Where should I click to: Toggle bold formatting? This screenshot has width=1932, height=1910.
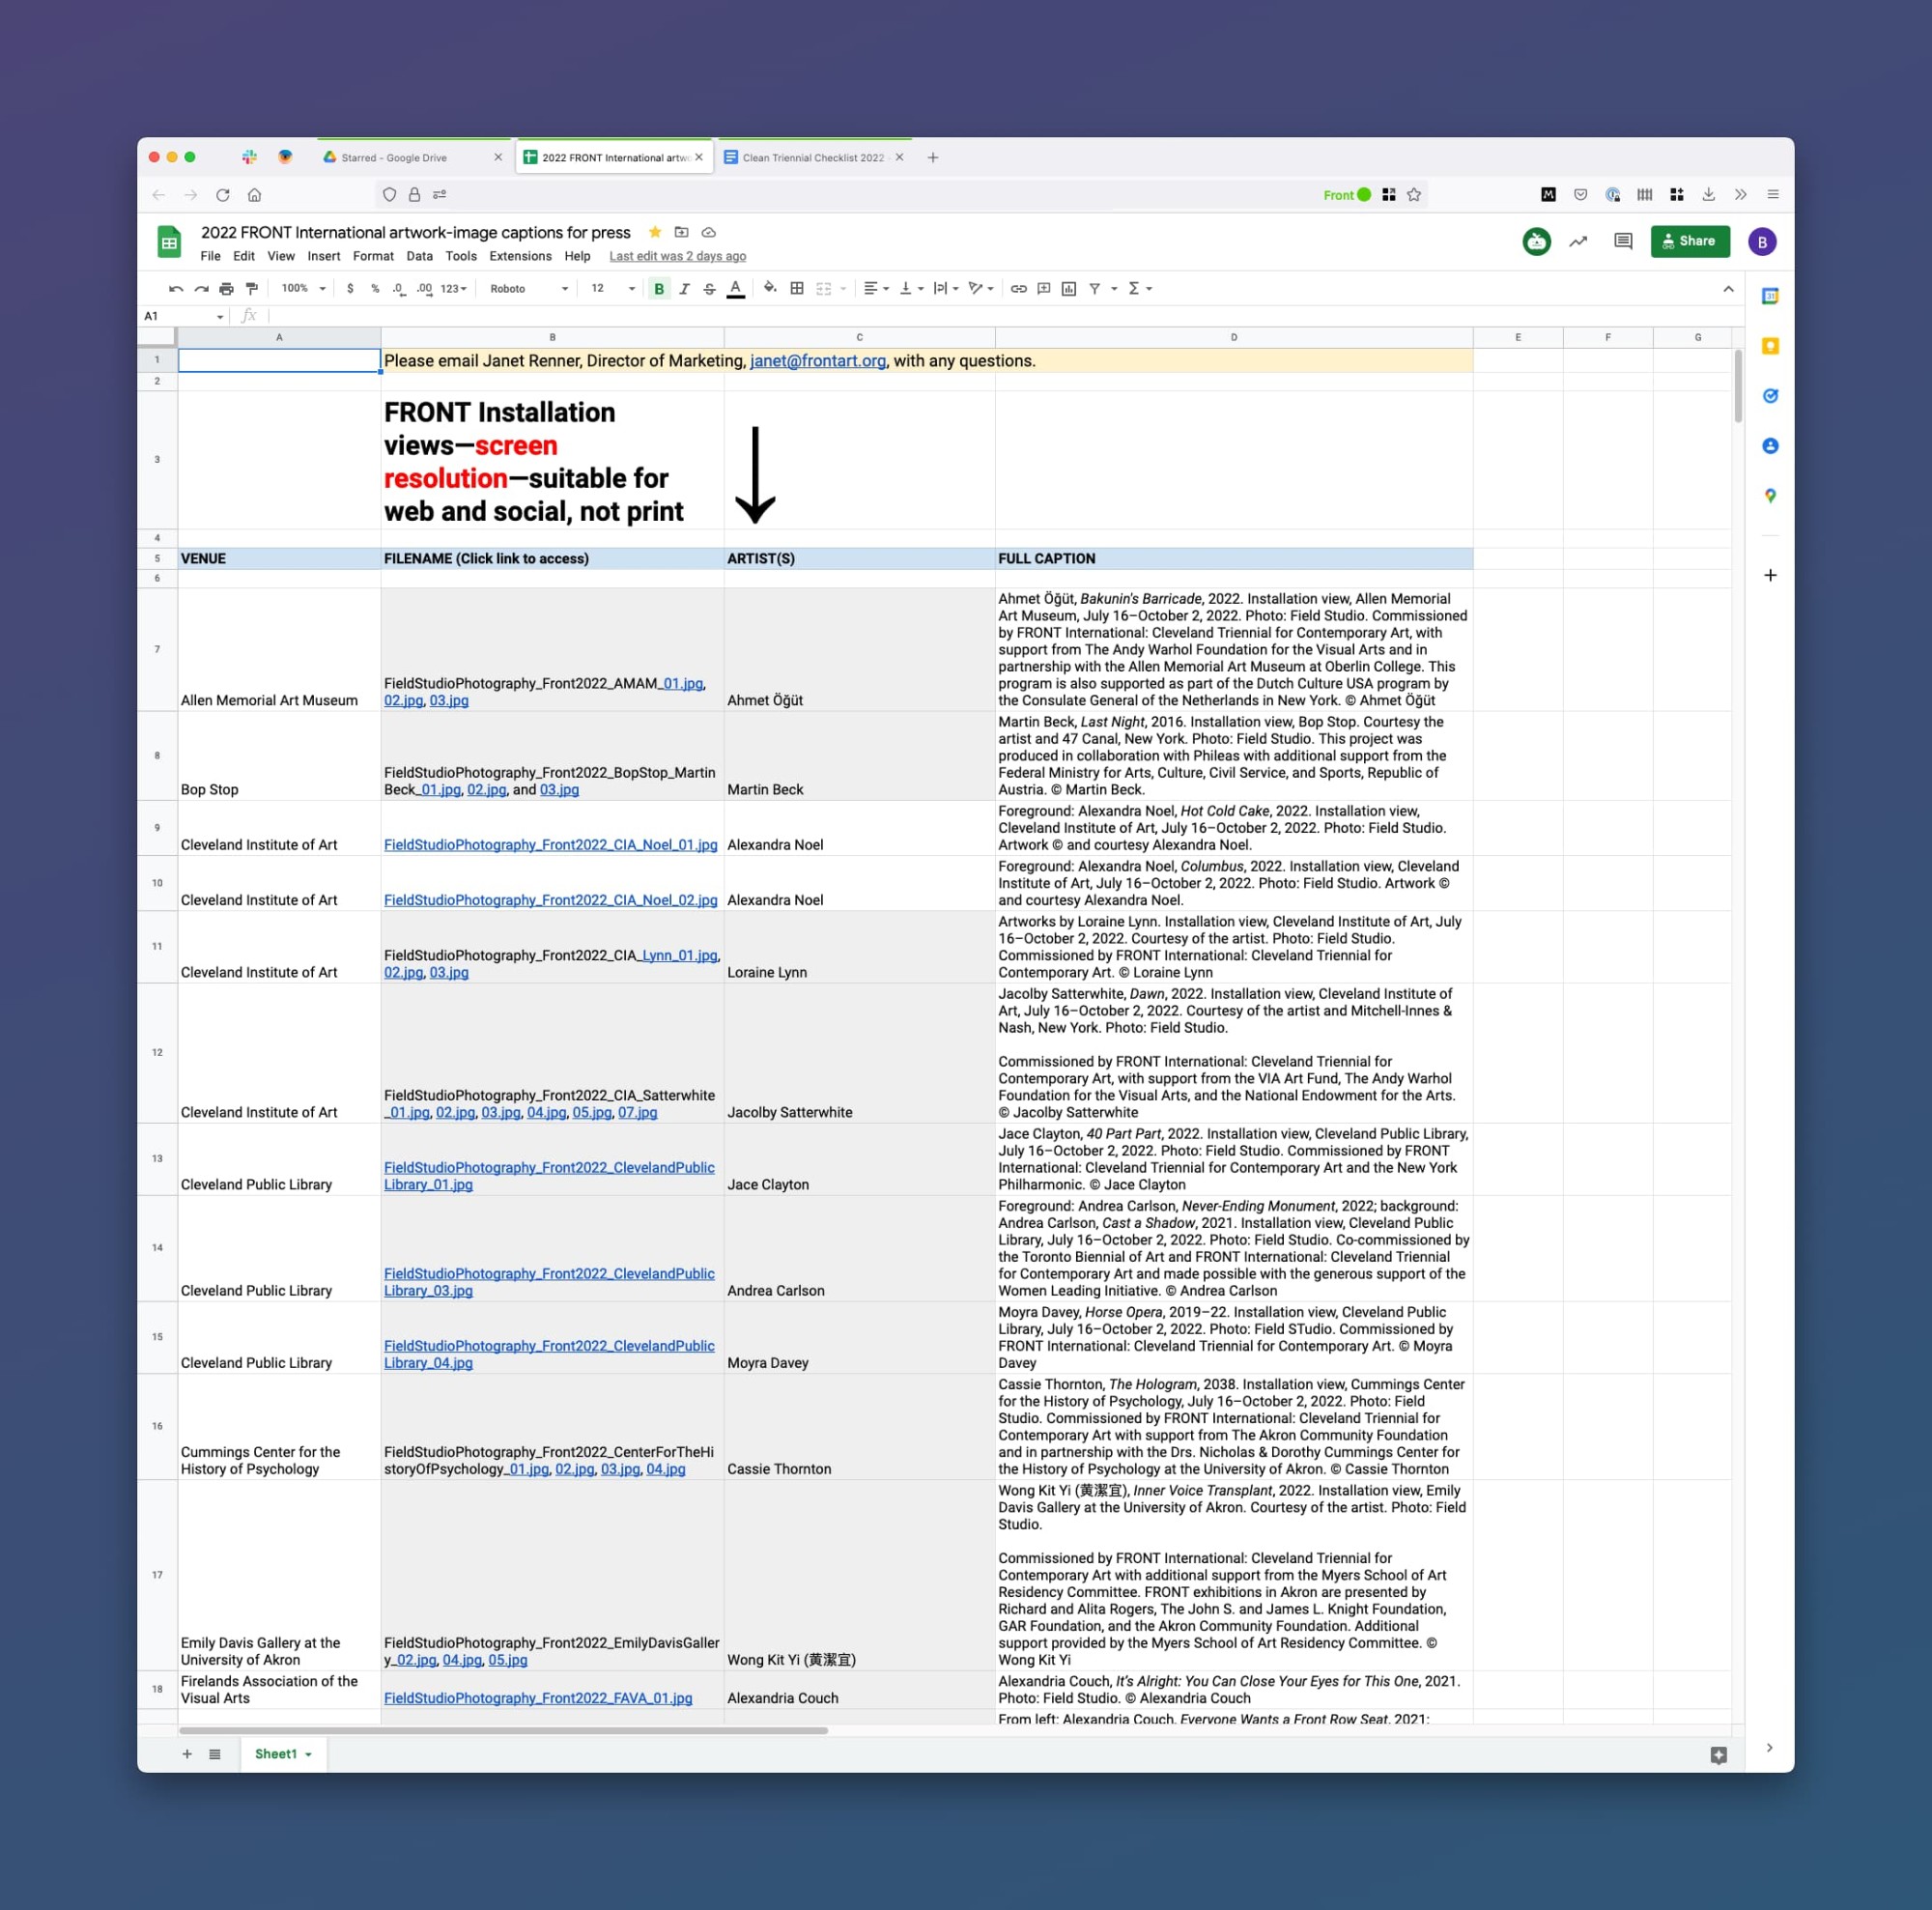click(659, 289)
